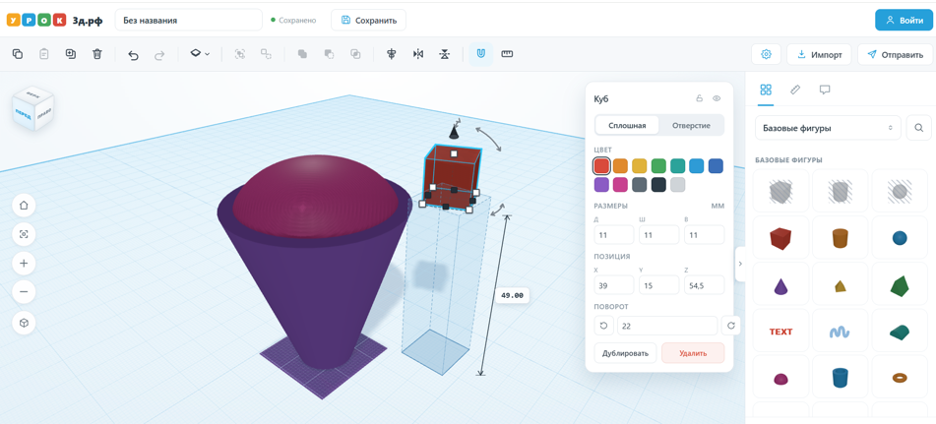Image resolution: width=936 pixels, height=424 pixels.
Task: Rotate clockwise using the right rotation button
Action: (x=731, y=325)
